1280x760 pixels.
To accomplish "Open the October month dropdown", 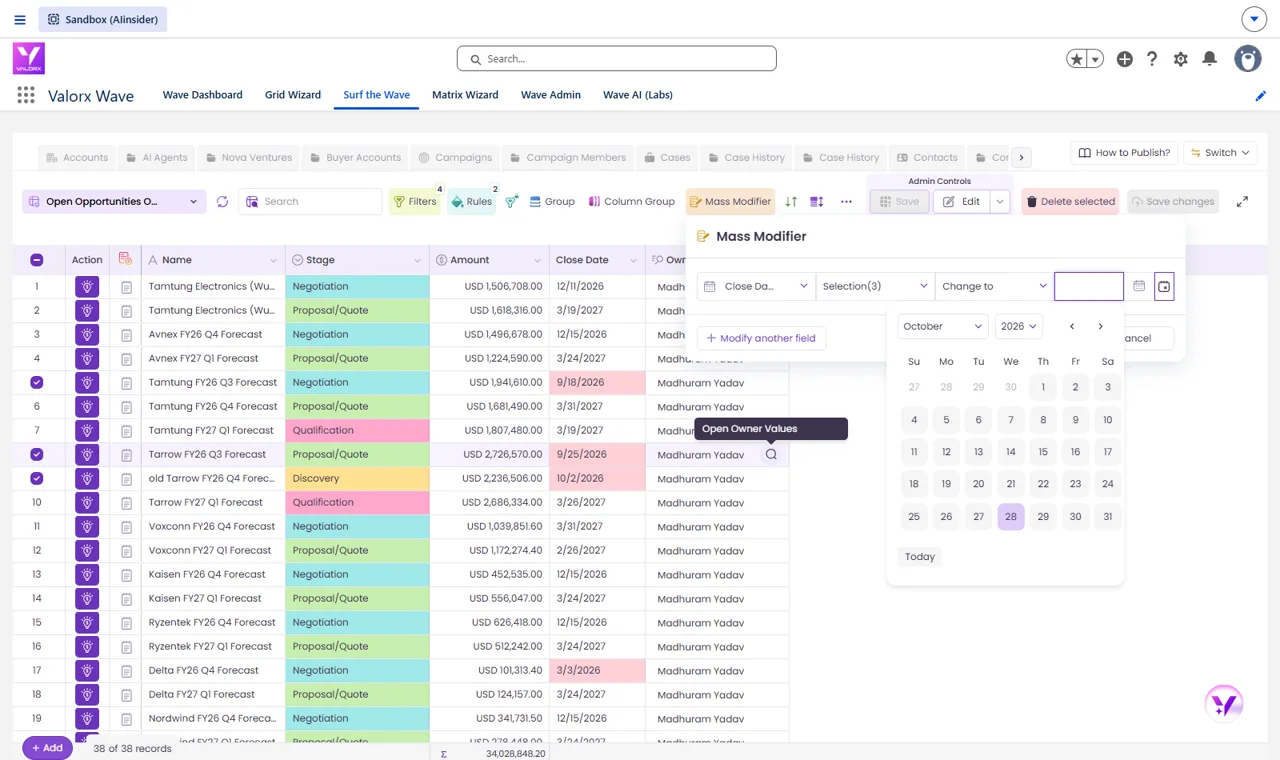I will 943,326.
